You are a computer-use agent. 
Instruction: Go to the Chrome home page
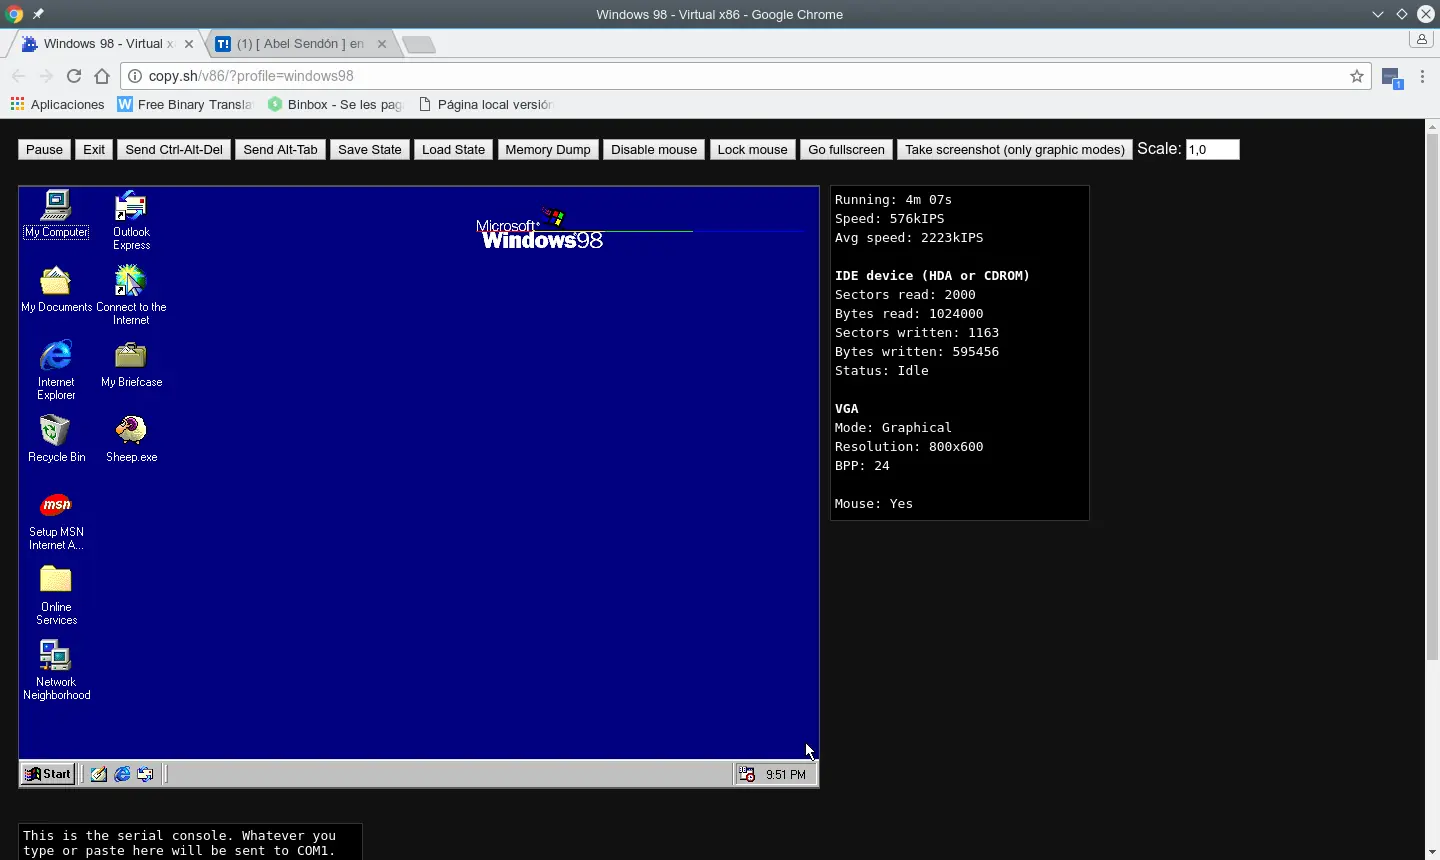(x=102, y=76)
